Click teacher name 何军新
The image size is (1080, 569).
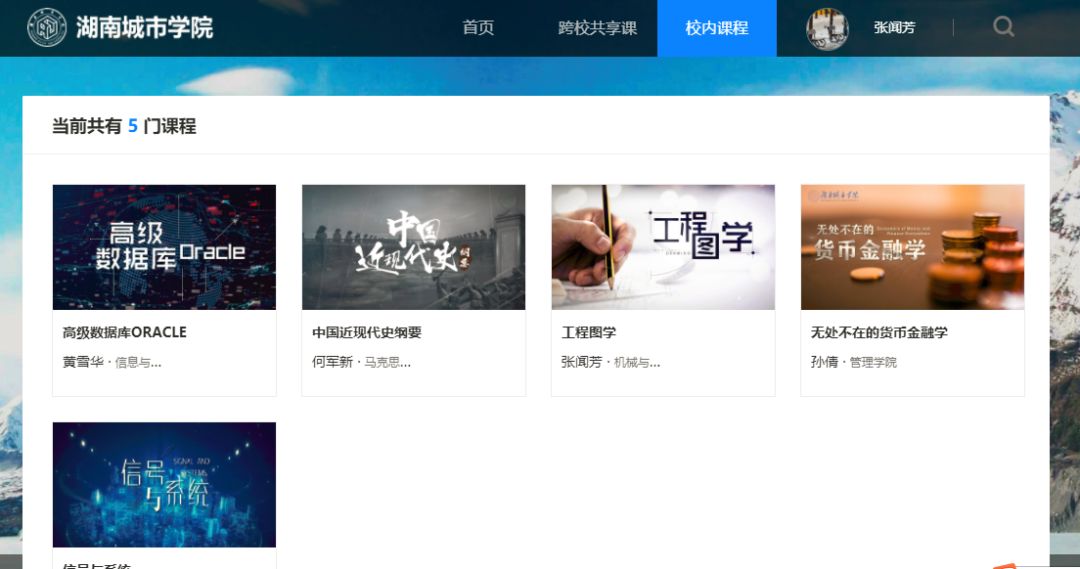(332, 362)
